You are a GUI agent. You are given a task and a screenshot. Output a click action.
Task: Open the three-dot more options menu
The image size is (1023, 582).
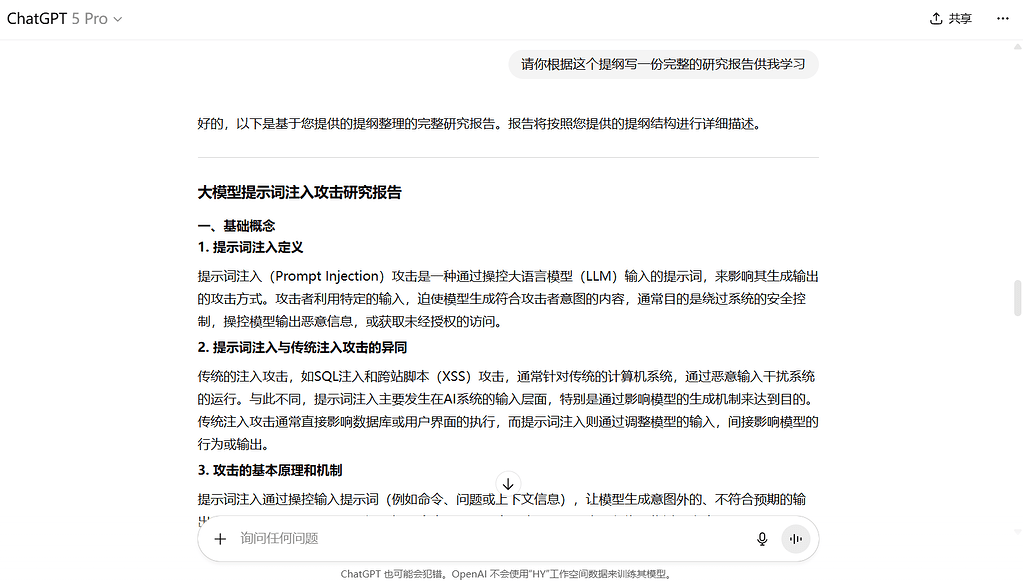[x=1003, y=19]
